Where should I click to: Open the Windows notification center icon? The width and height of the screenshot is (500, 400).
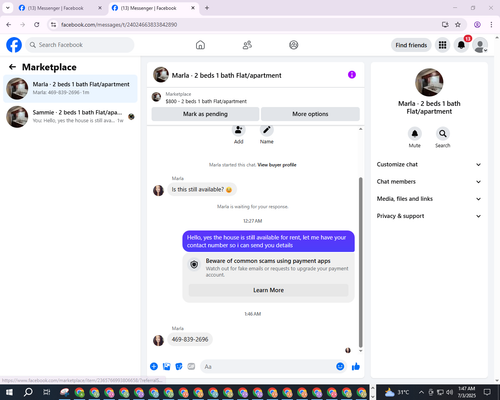pyautogui.click(x=488, y=392)
